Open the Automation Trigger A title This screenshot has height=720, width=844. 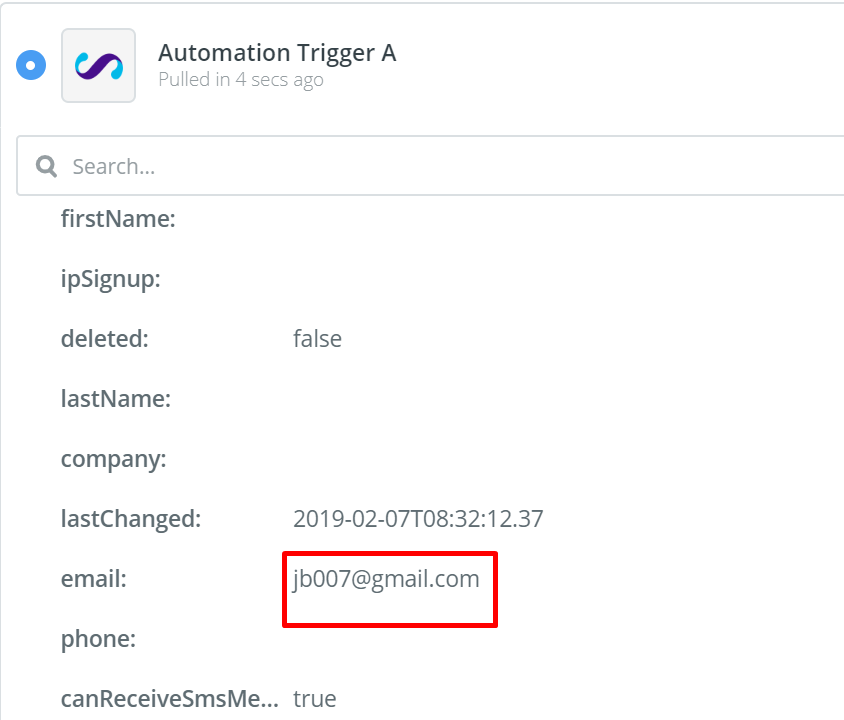point(277,53)
